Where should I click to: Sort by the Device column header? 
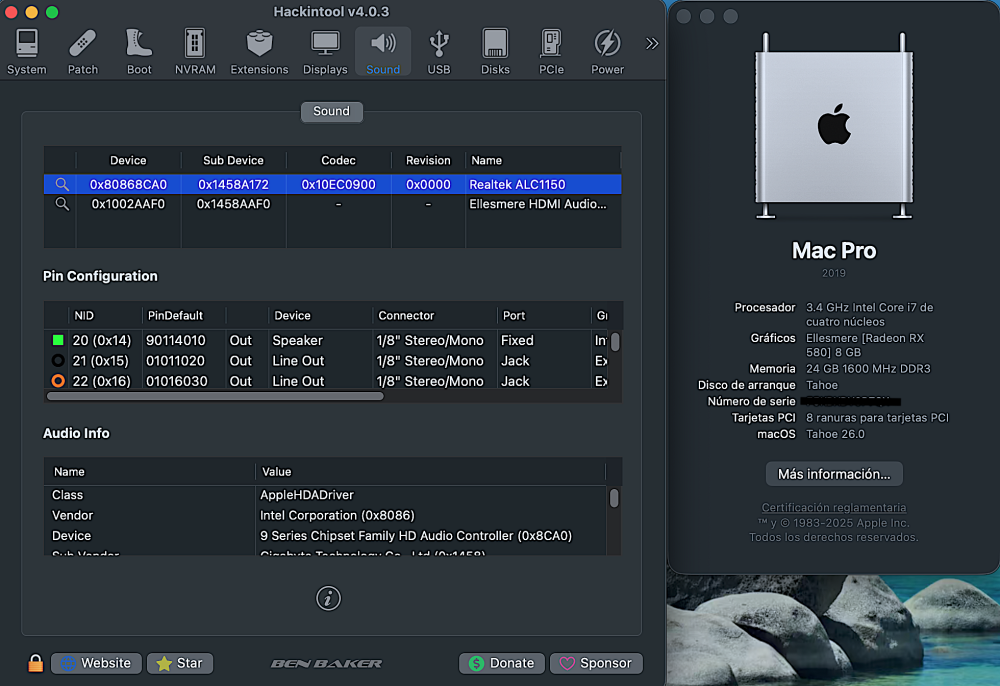click(x=128, y=160)
